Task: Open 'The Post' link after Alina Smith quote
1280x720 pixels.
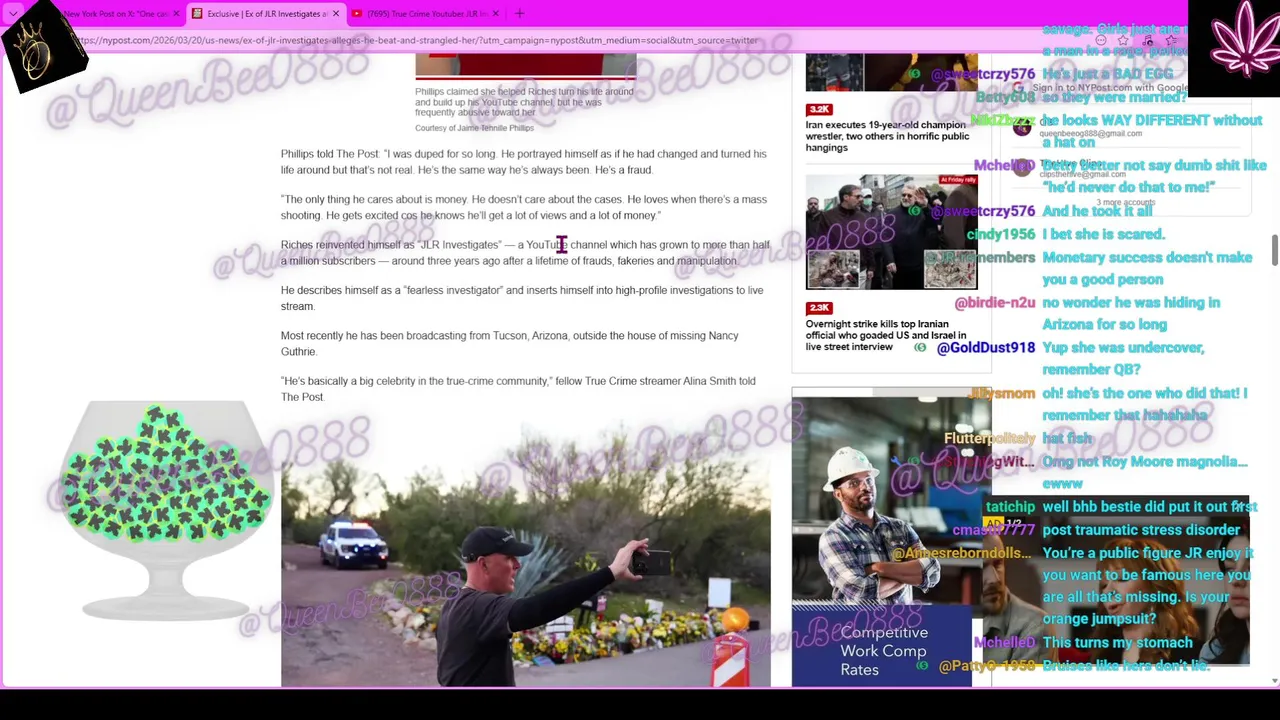Action: coord(302,397)
